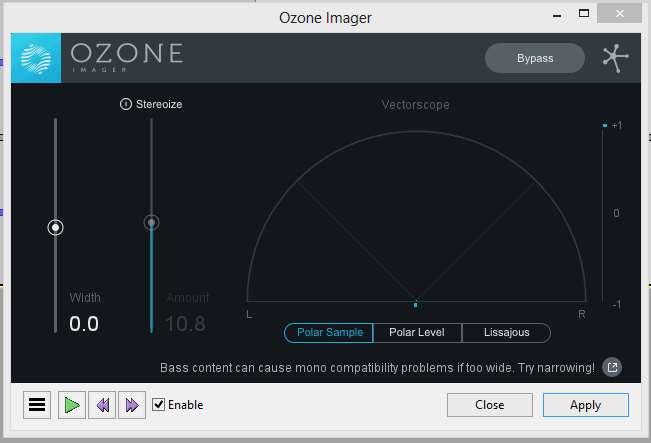Click the Stereoize power icon
Screen dimensions: 651x443
(126, 104)
